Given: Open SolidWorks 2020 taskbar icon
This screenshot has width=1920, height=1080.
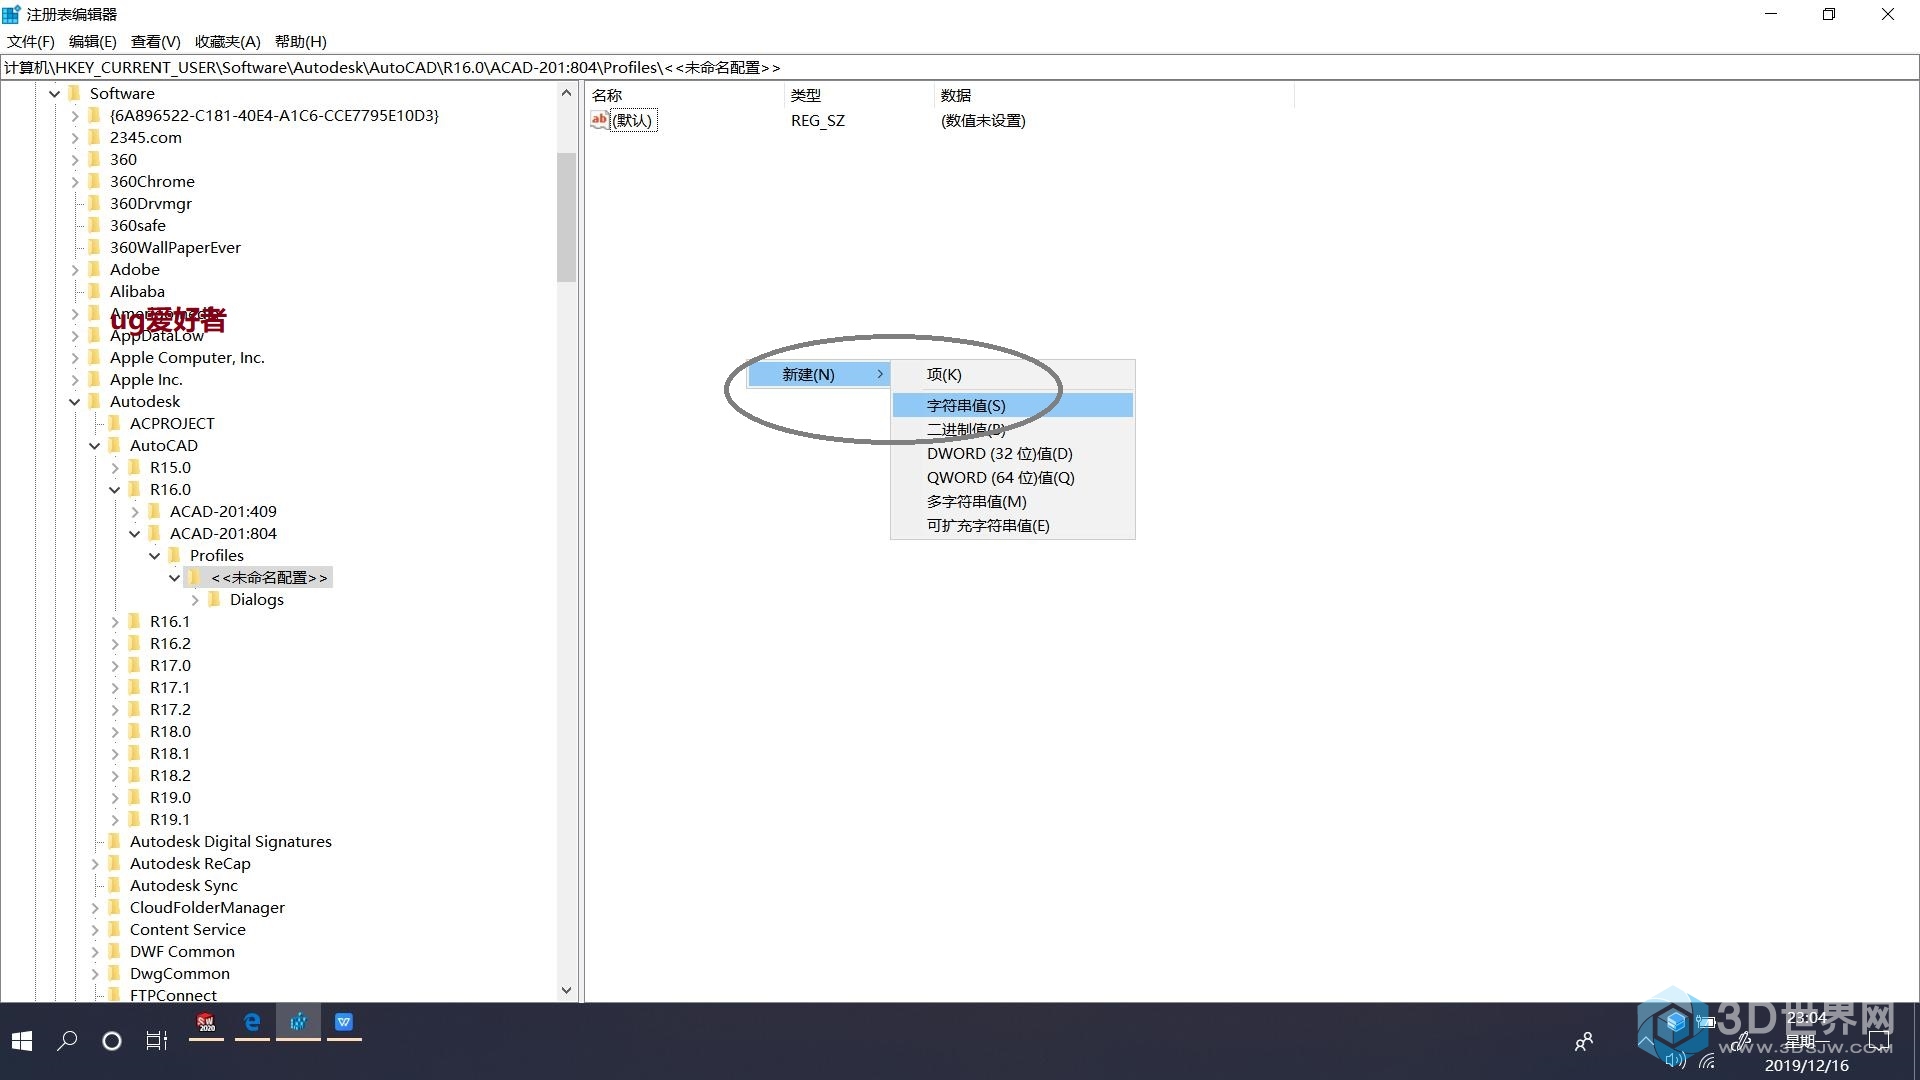Looking at the screenshot, I should [x=206, y=1022].
